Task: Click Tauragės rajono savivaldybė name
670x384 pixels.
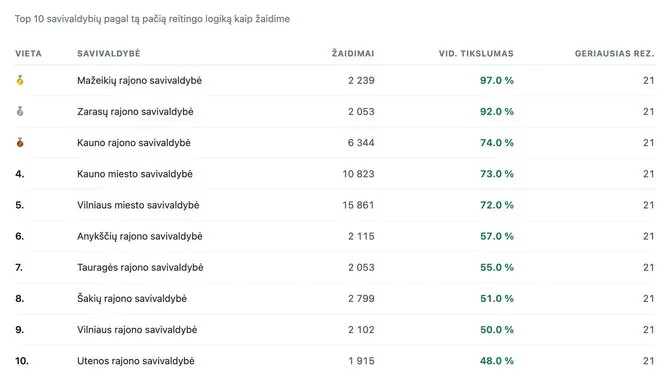Action: [140, 267]
